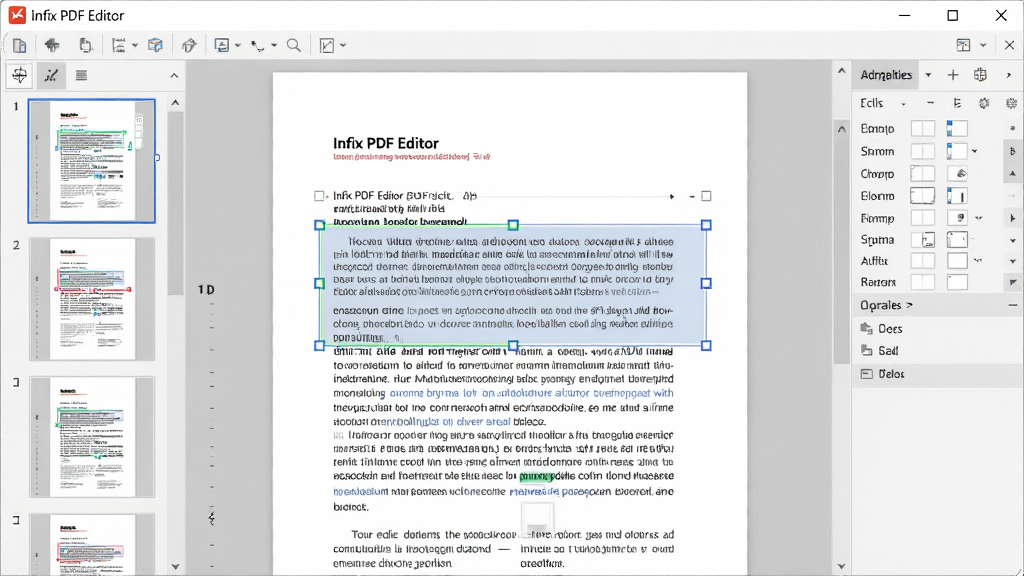1024x576 pixels.
Task: Click the magnifier search icon
Action: point(294,45)
